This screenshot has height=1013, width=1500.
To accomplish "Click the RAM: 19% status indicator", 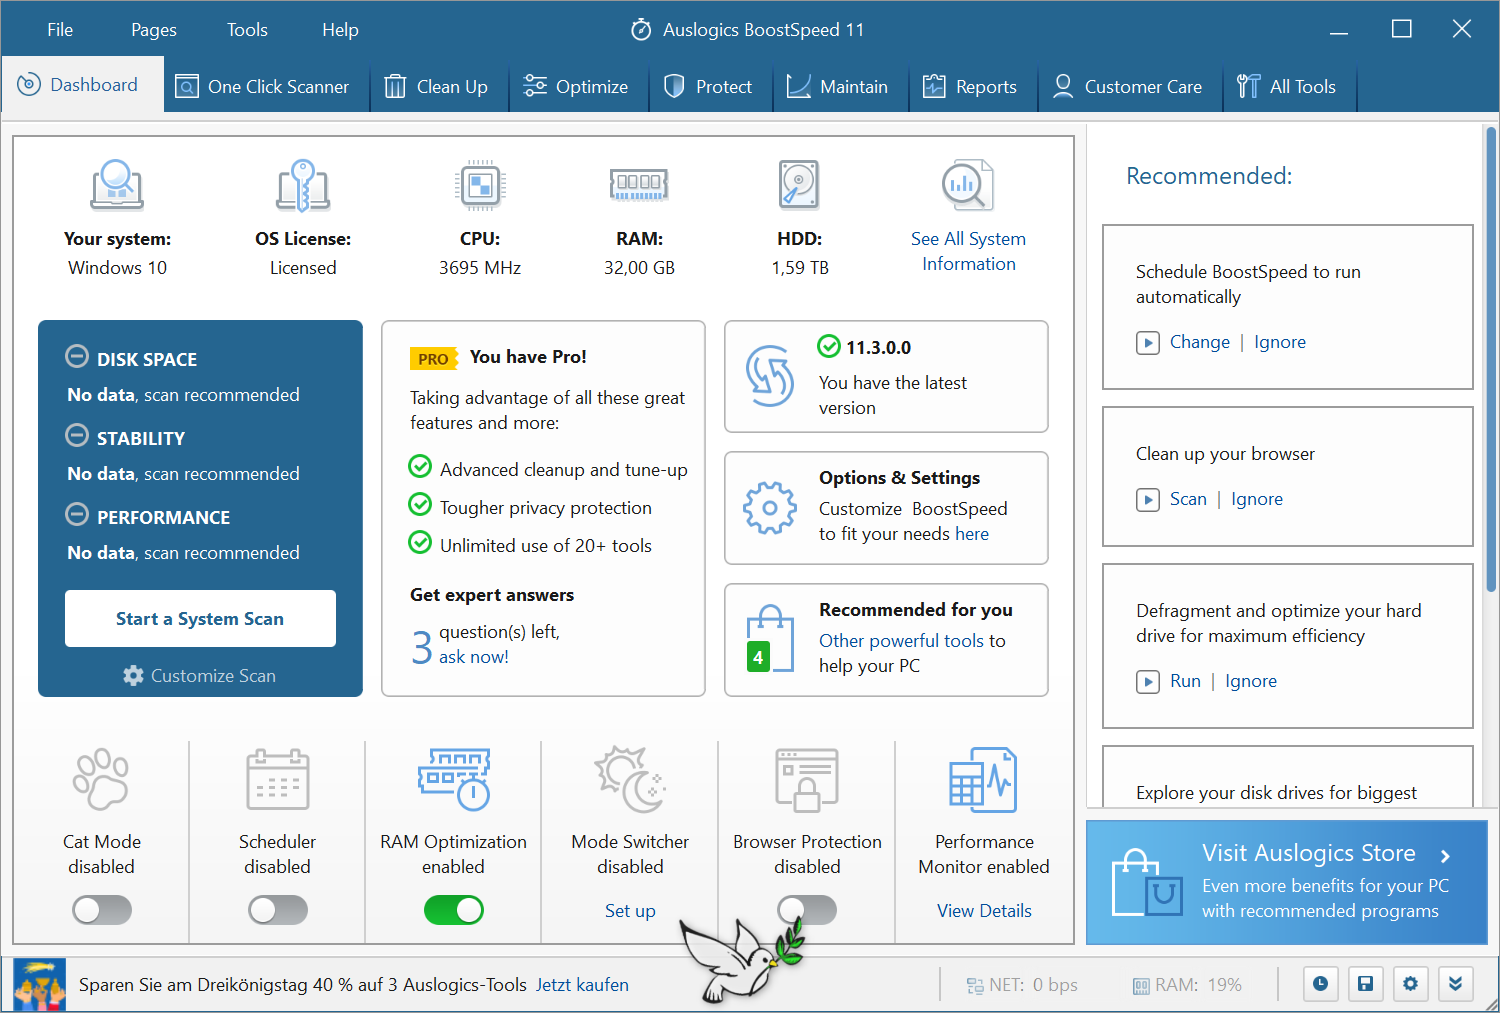I will 1187,985.
